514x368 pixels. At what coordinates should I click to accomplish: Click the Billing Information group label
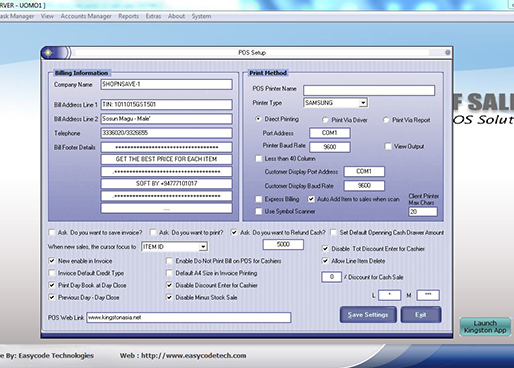pyautogui.click(x=81, y=73)
